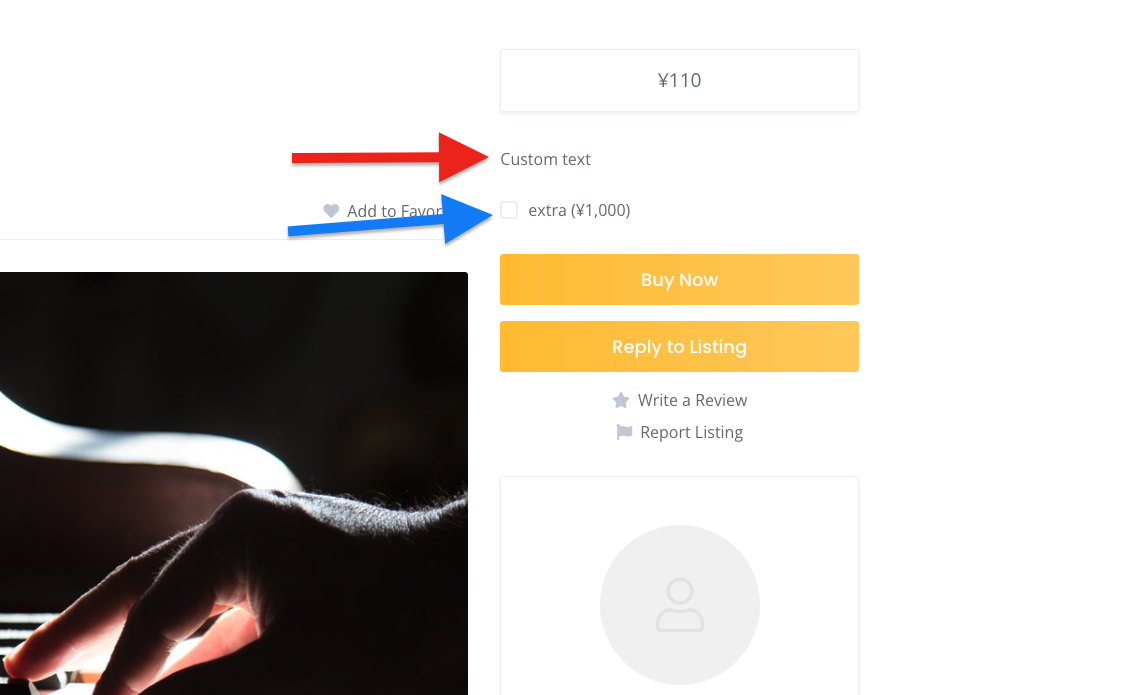Open the listing photo of the hand

[x=233, y=483]
